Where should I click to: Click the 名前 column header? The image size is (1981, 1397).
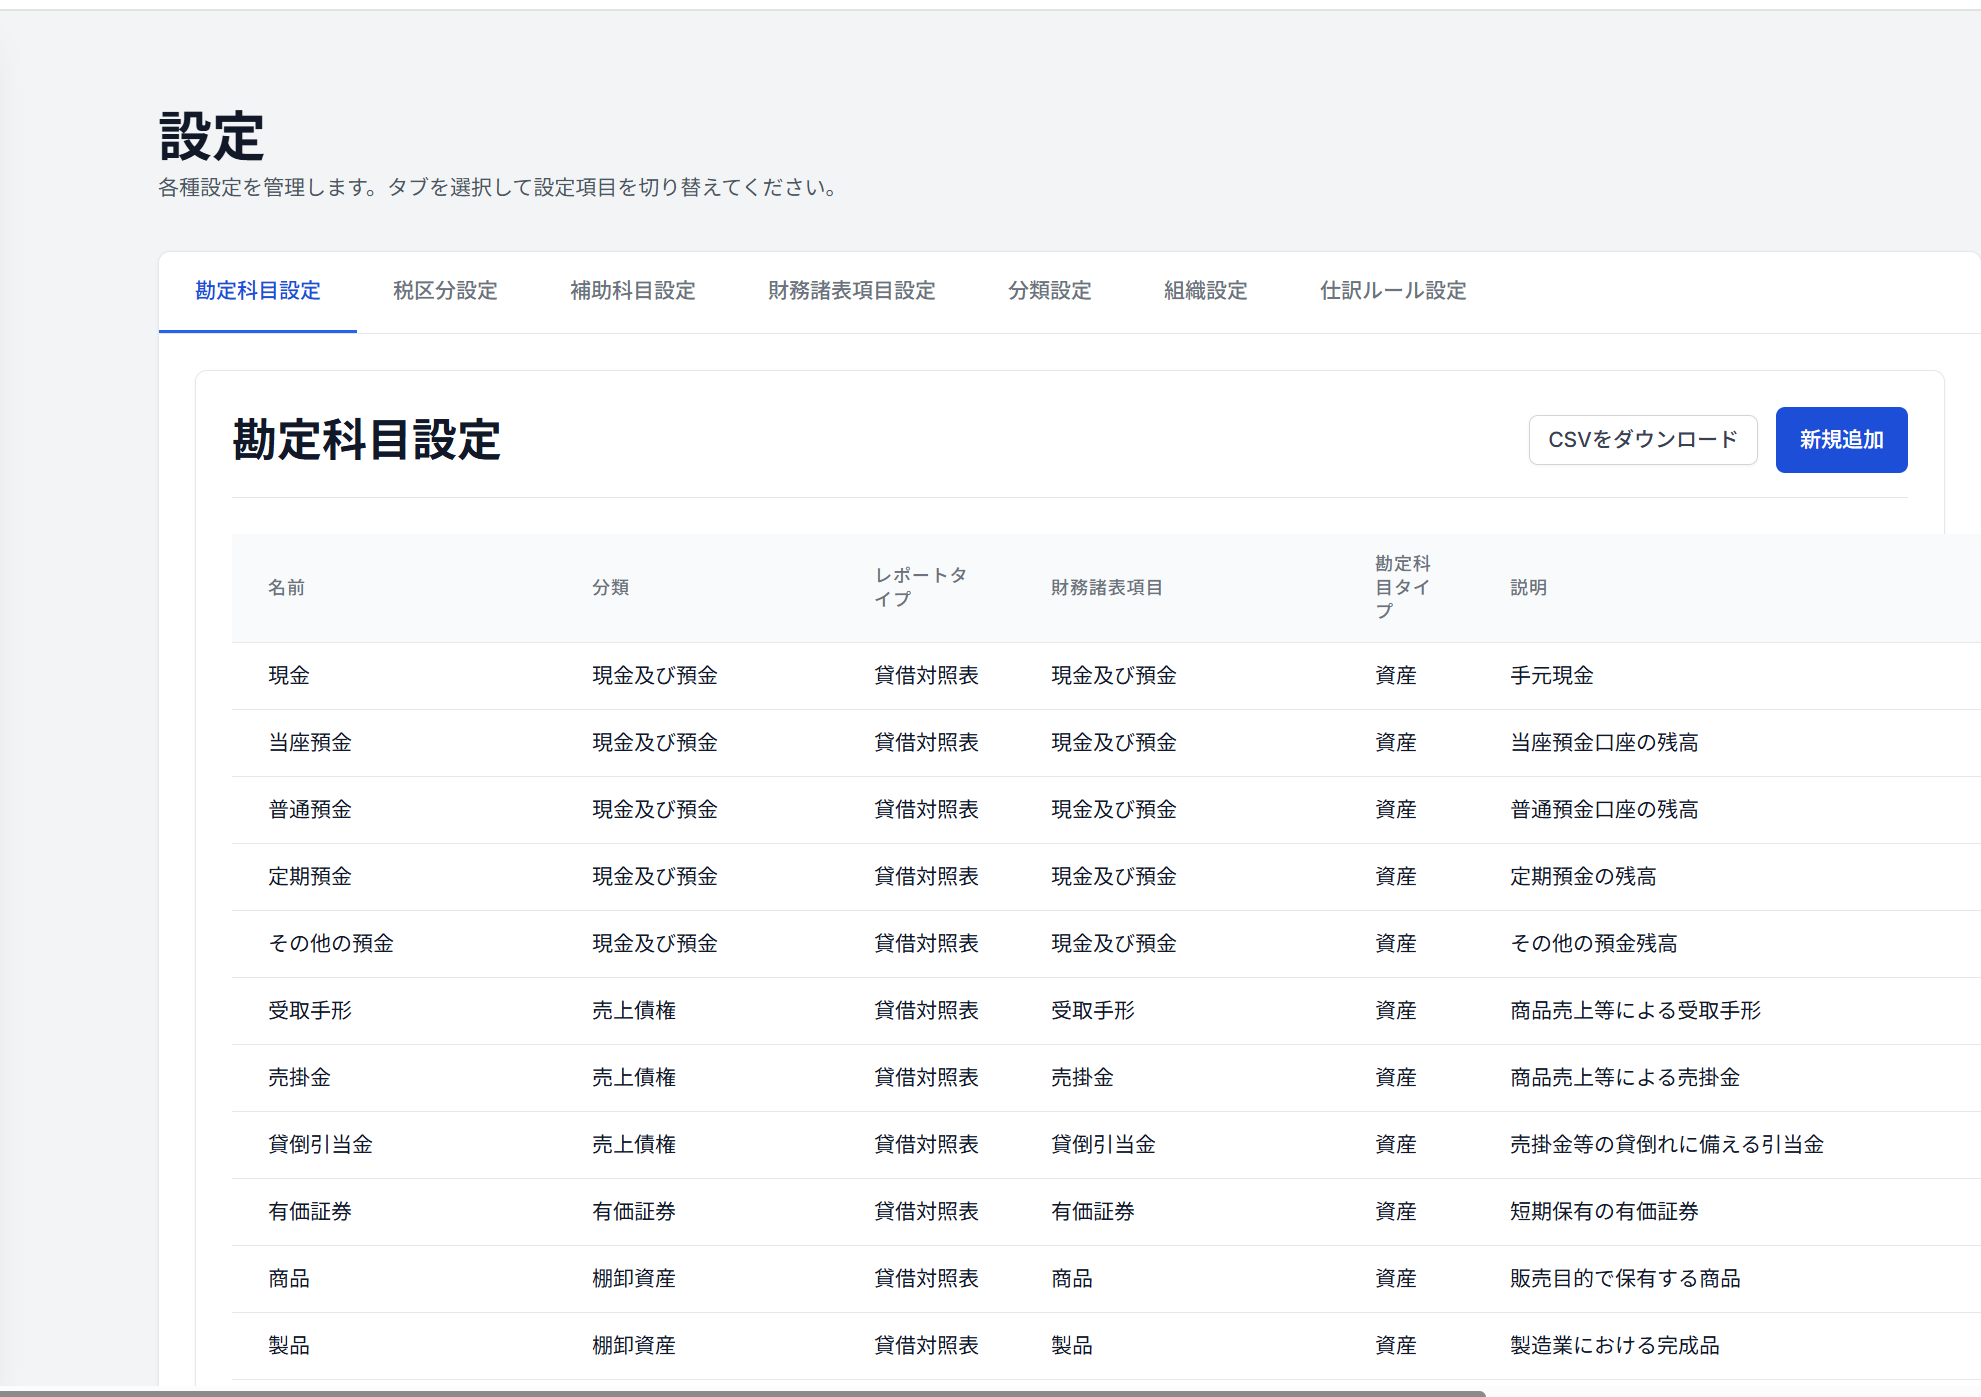point(286,588)
